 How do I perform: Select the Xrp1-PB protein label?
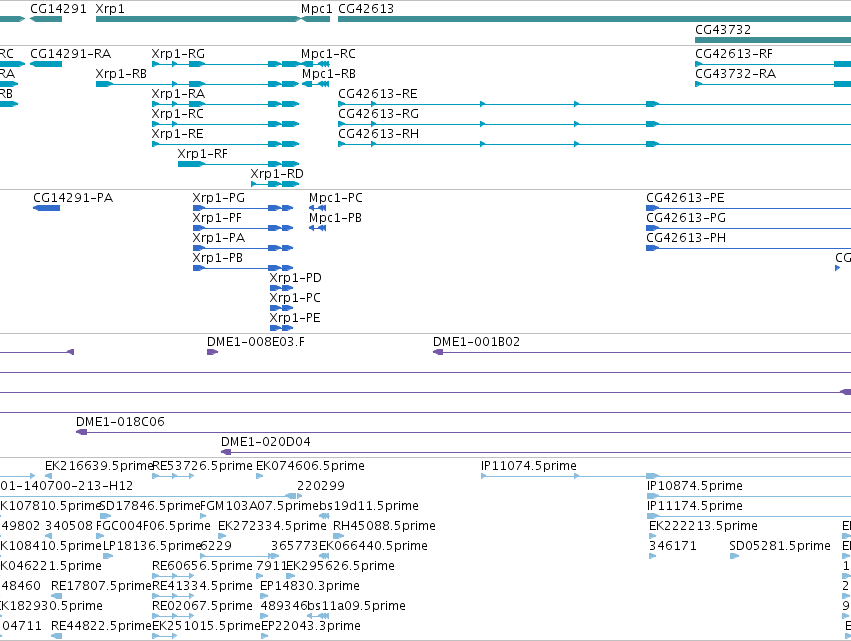[x=218, y=258]
